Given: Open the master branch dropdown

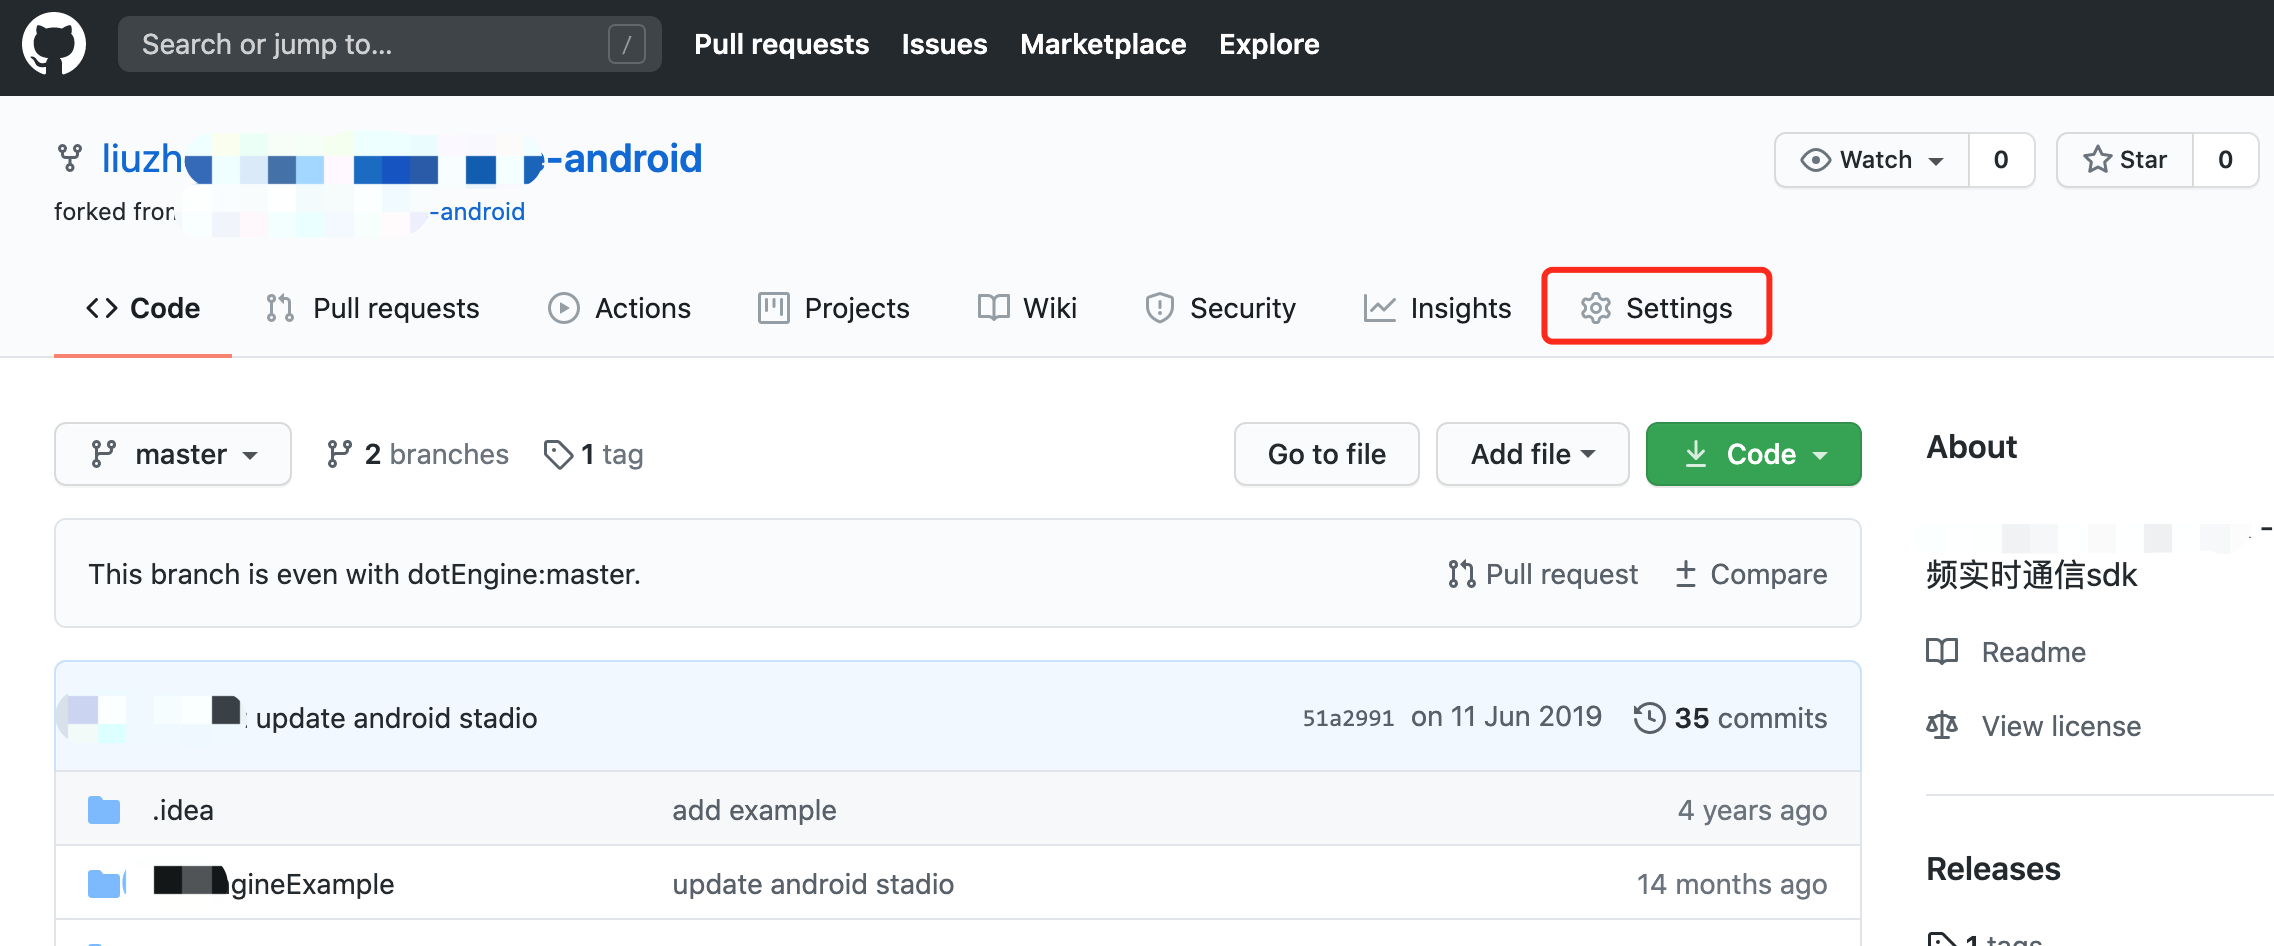Looking at the screenshot, I should click(x=173, y=454).
